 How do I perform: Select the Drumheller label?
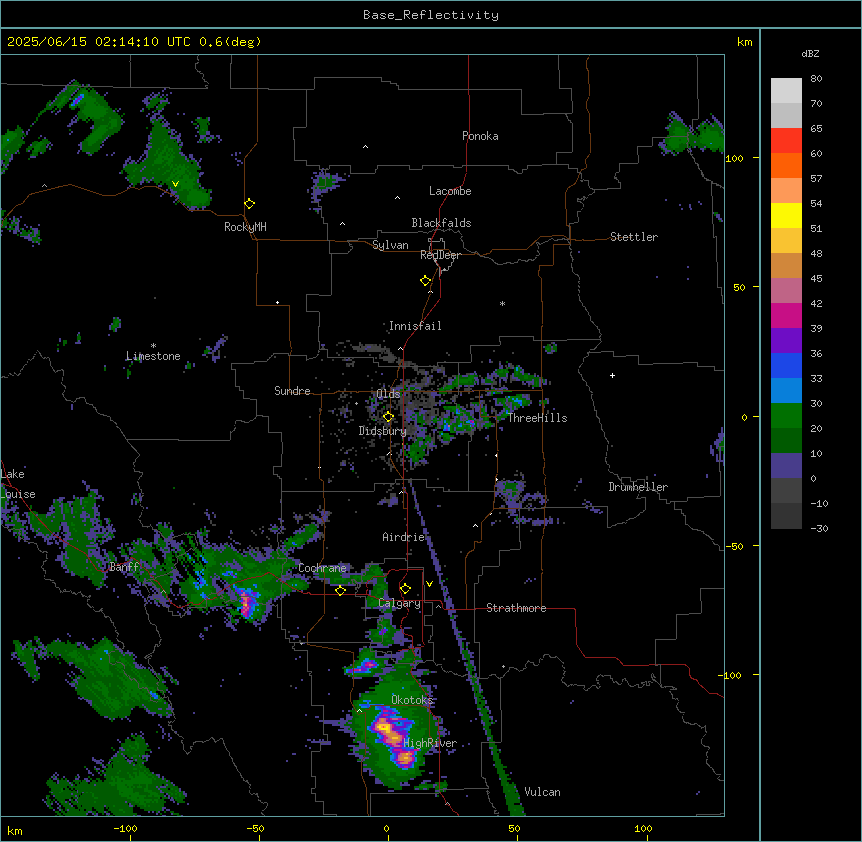638,487
